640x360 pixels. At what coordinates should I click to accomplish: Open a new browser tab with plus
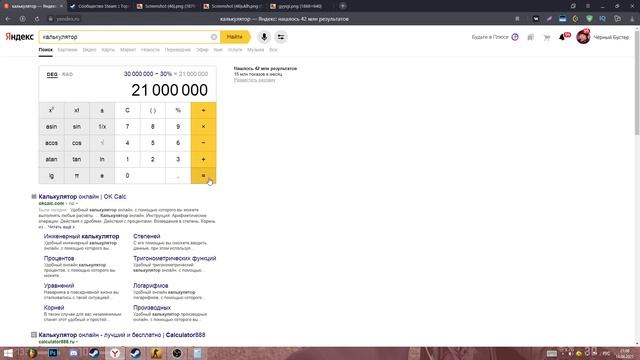click(343, 6)
